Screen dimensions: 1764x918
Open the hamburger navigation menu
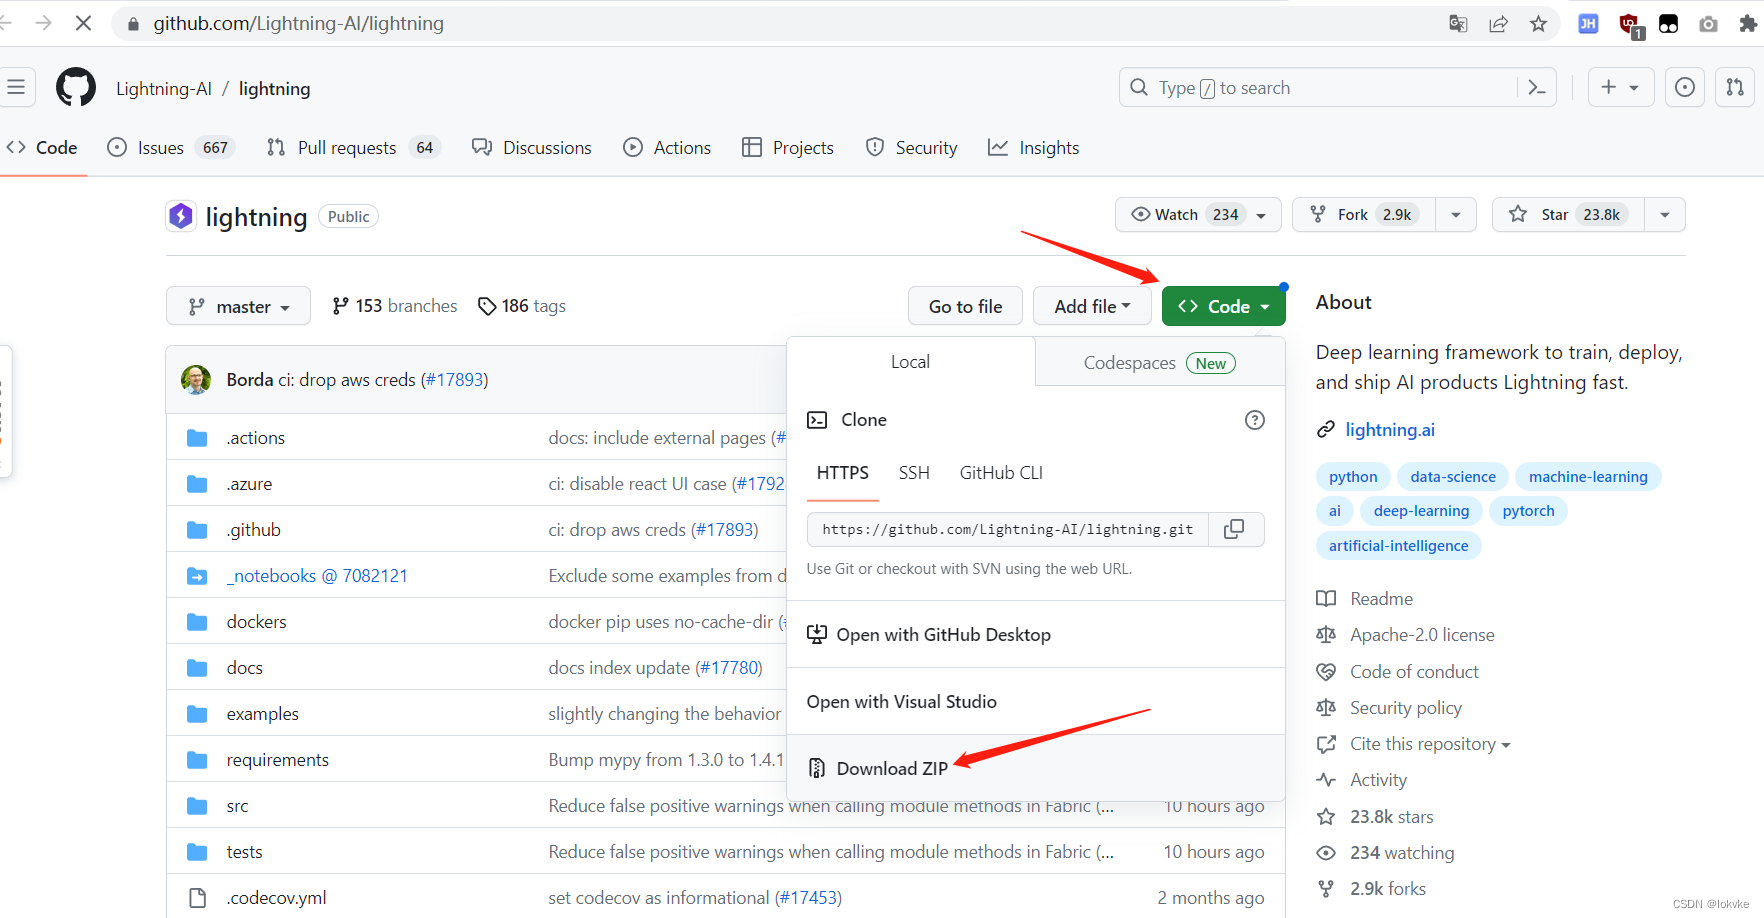pos(16,88)
